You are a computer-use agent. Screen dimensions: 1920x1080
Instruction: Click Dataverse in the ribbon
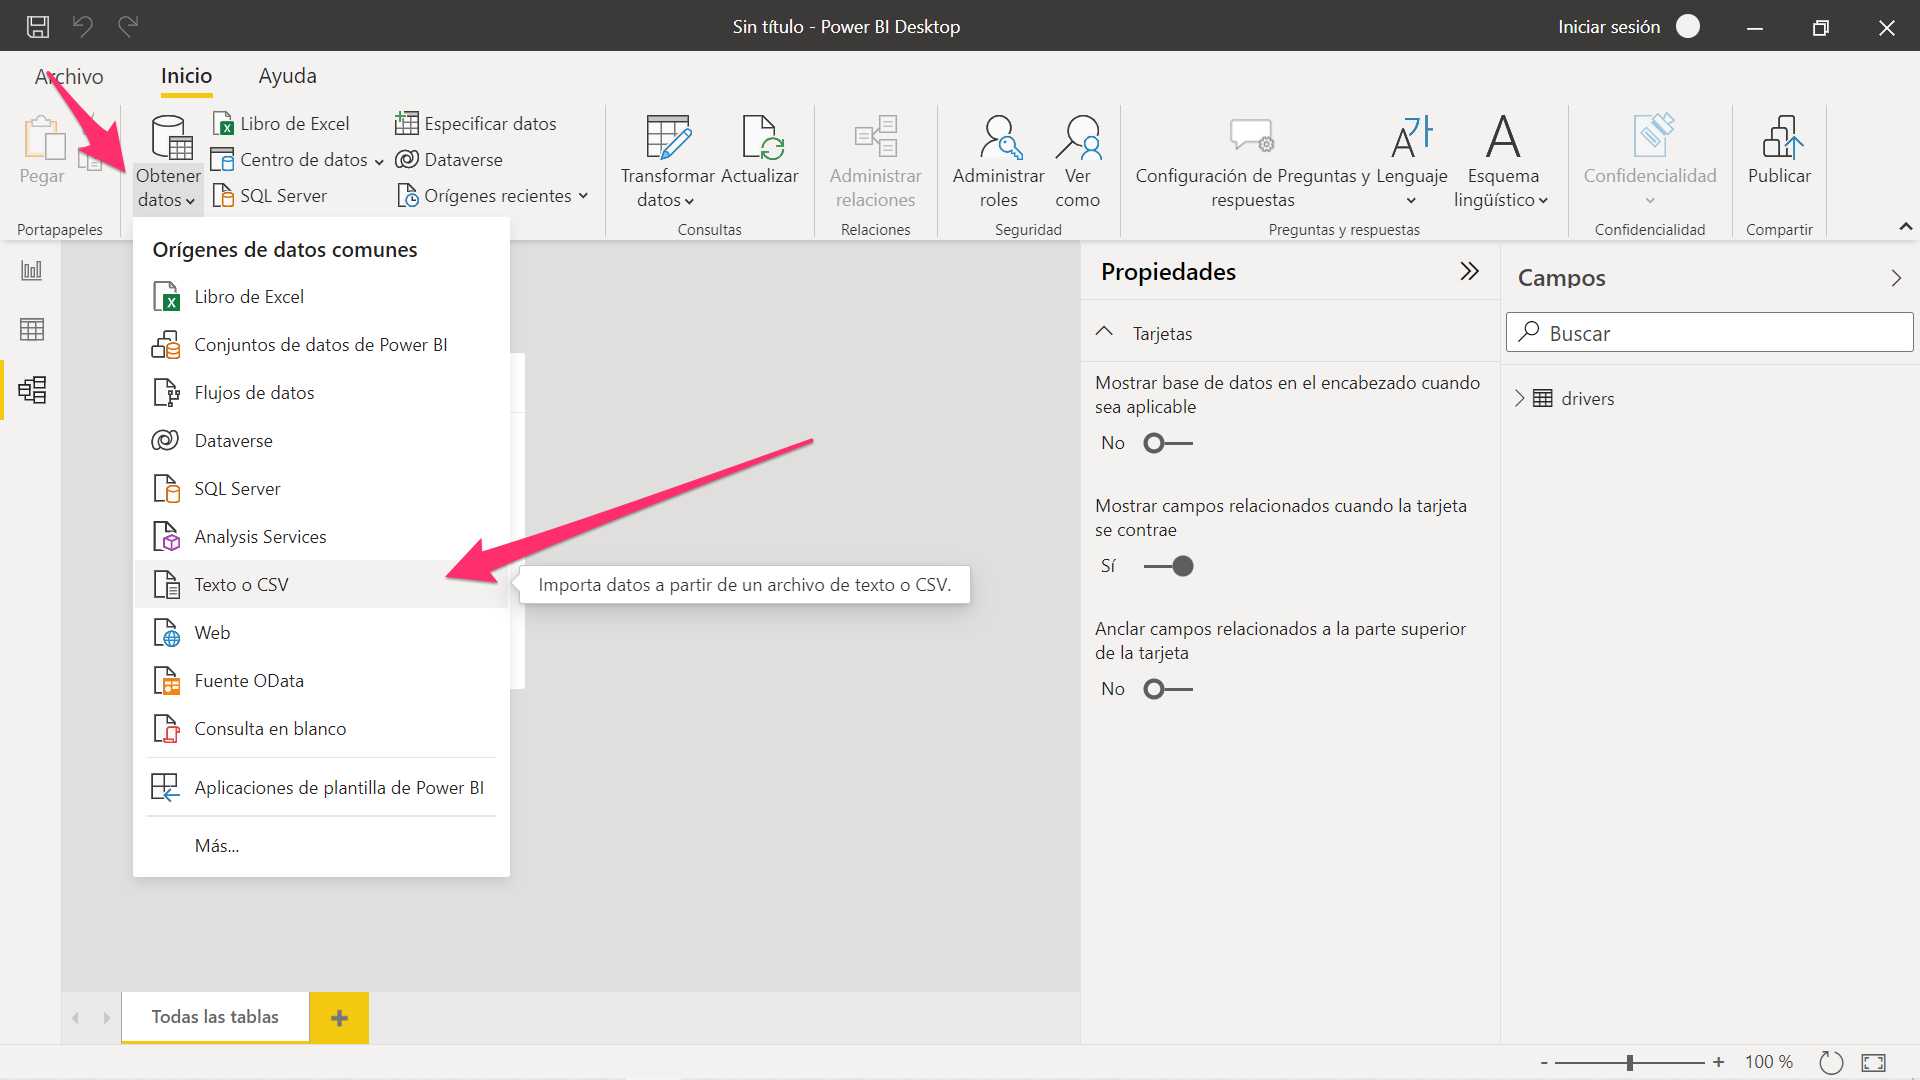tap(449, 160)
